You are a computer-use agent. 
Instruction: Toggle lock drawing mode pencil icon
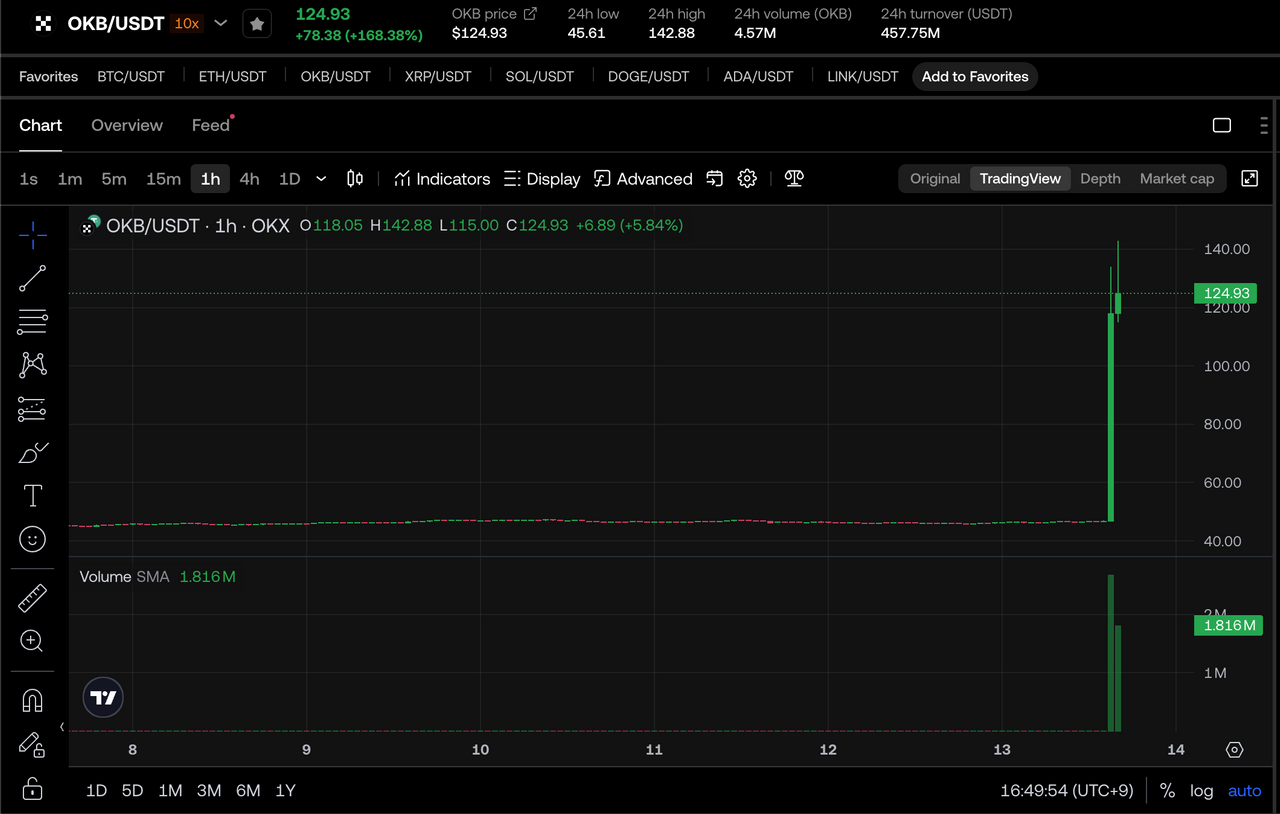coord(32,744)
